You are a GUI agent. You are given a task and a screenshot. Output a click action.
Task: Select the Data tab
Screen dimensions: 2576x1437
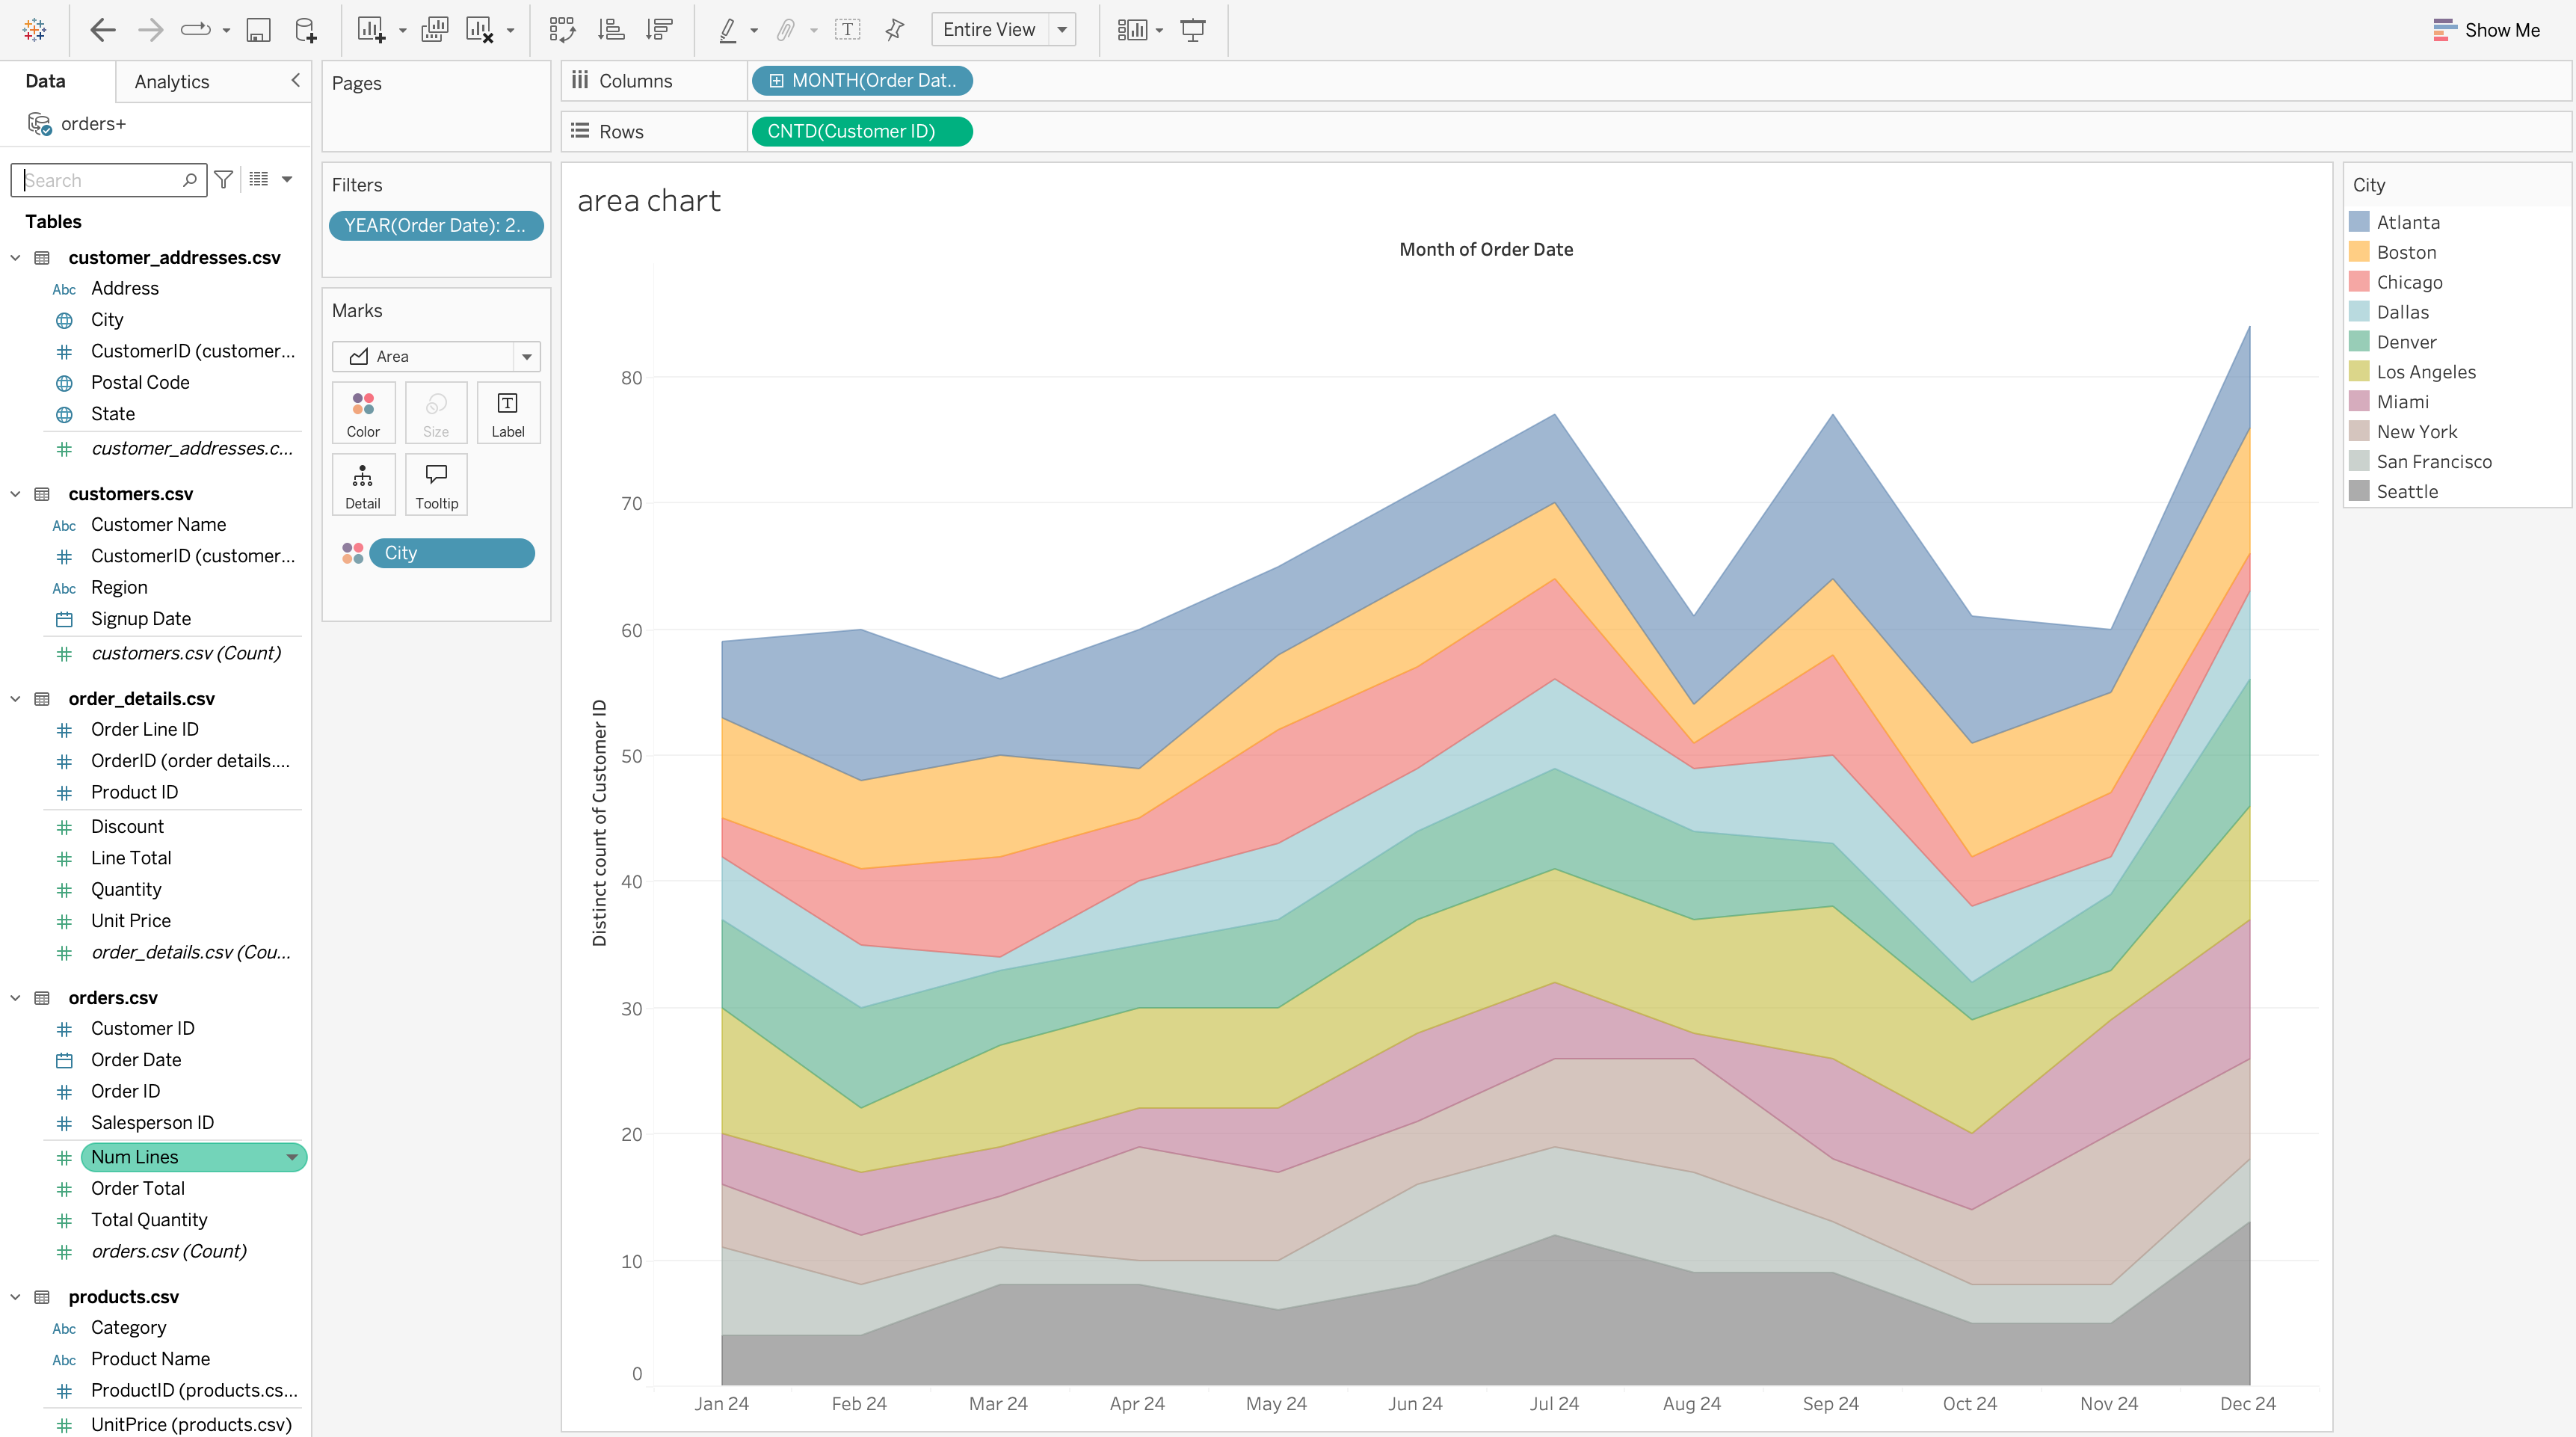coord(45,82)
